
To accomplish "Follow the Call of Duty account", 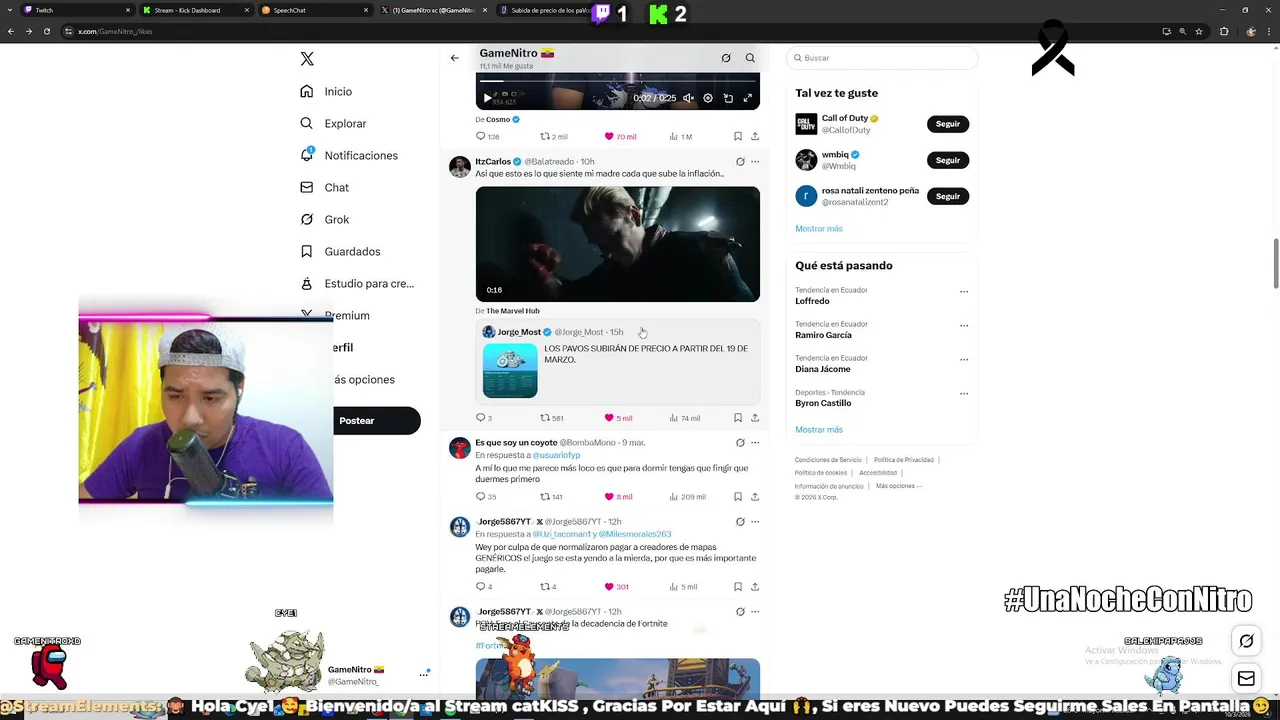I will (948, 124).
